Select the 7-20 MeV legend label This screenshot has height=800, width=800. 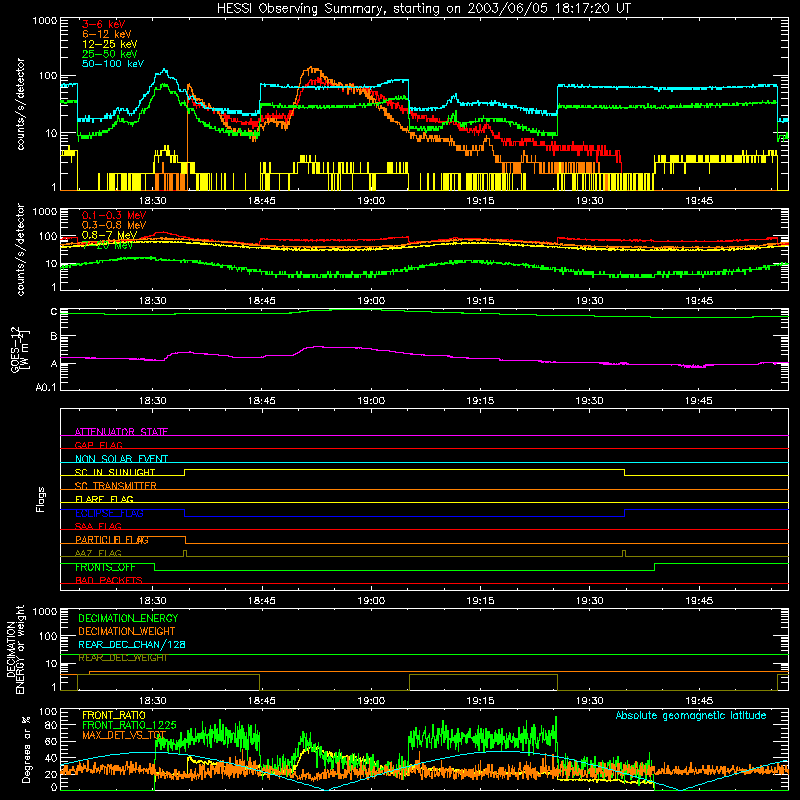coord(108,245)
